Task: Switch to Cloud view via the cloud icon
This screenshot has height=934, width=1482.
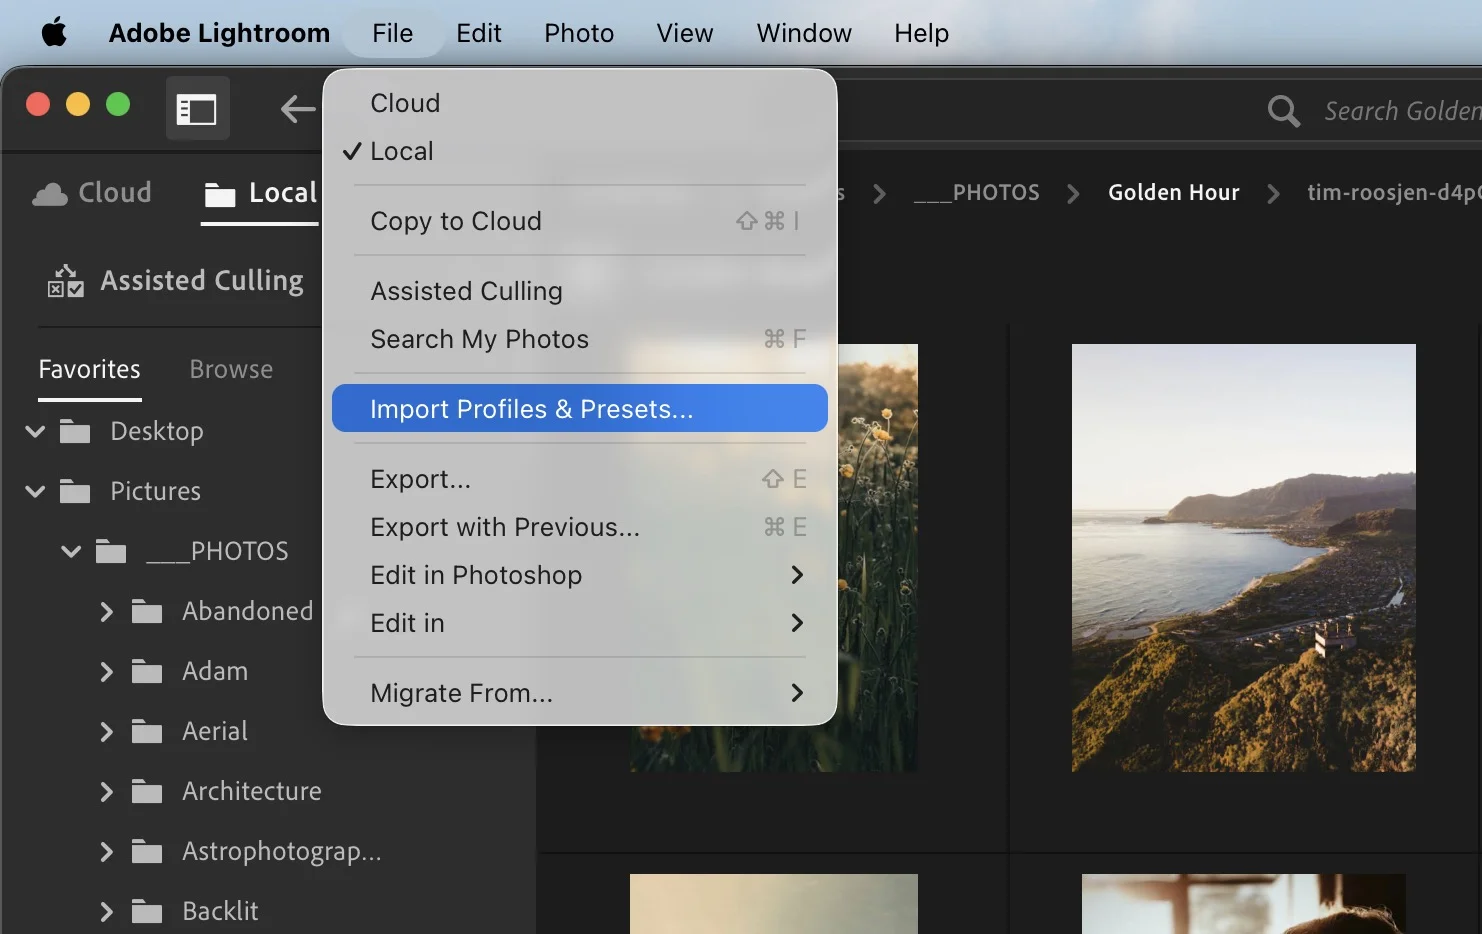Action: point(48,192)
